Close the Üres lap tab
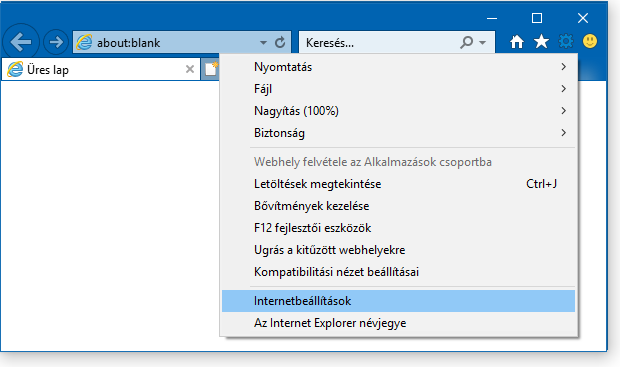620x367 pixels. (x=190, y=69)
